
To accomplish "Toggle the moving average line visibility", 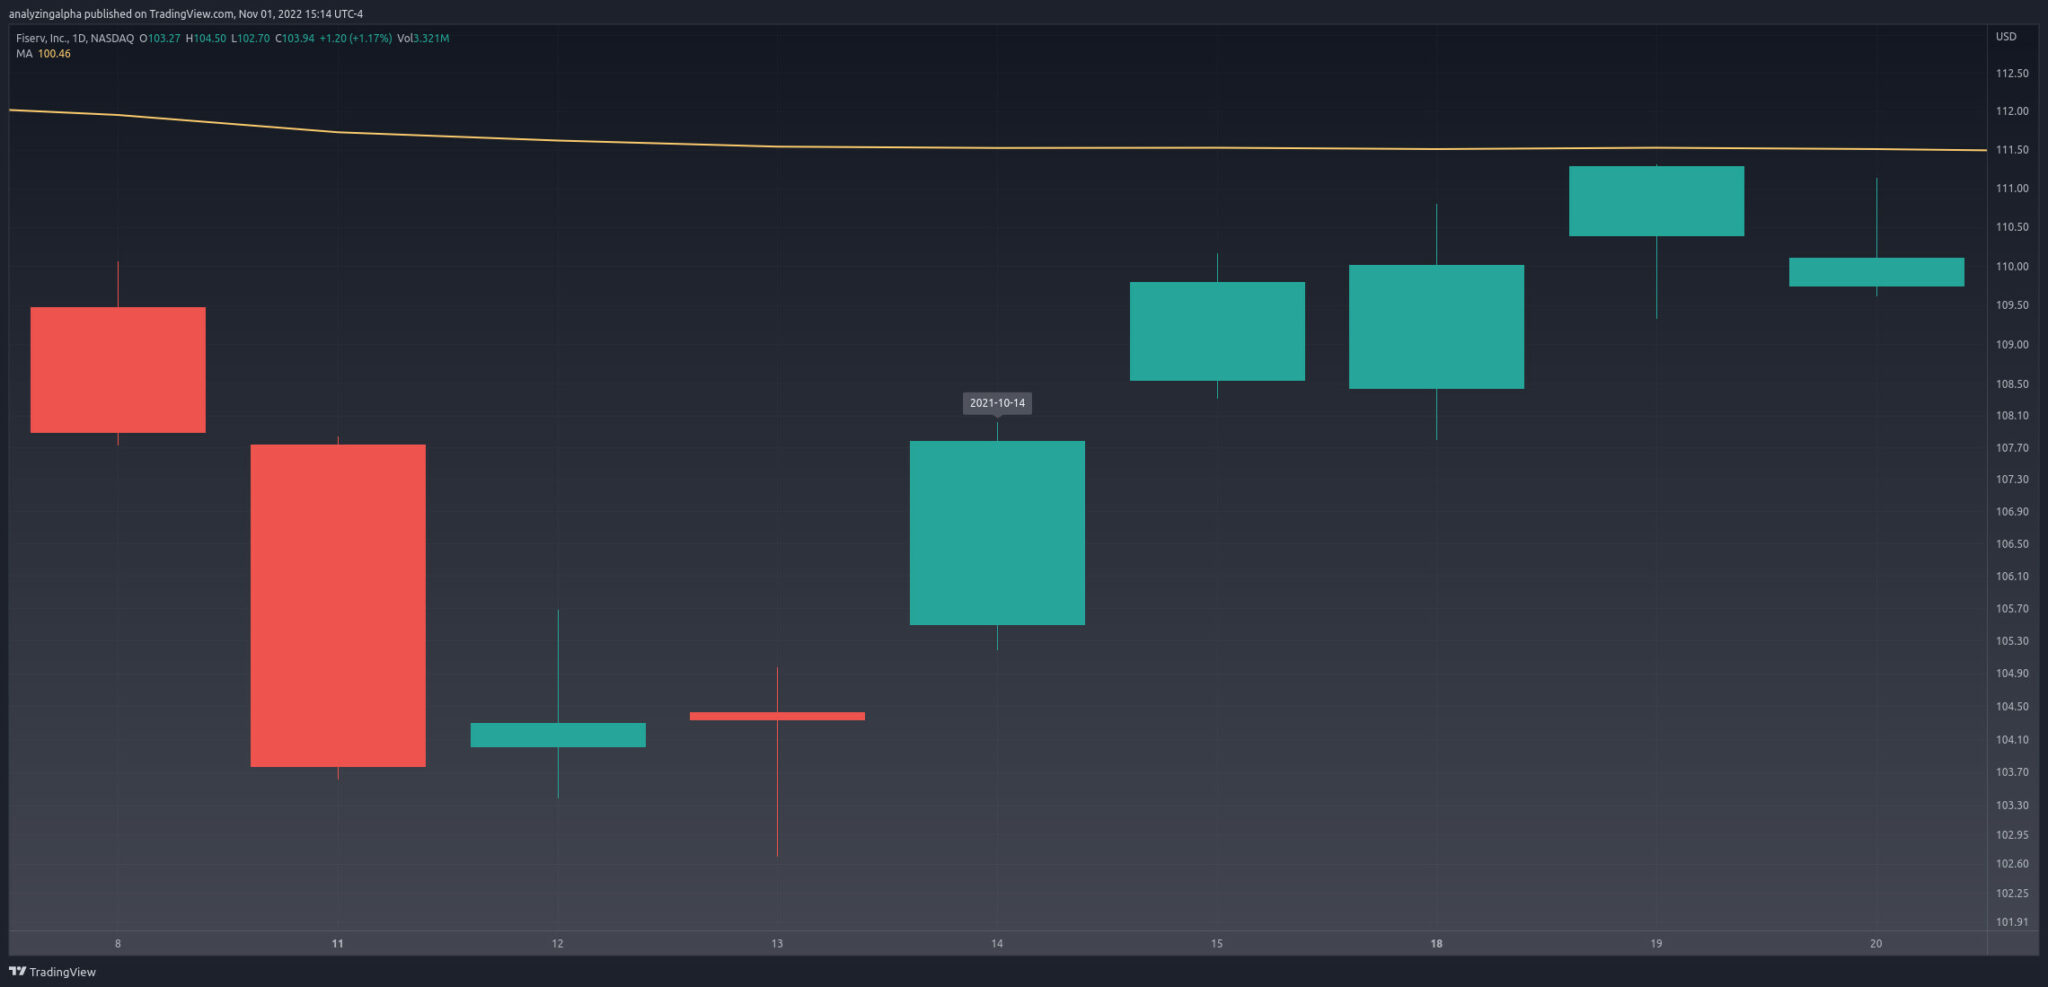I will click(x=1000, y=146).
